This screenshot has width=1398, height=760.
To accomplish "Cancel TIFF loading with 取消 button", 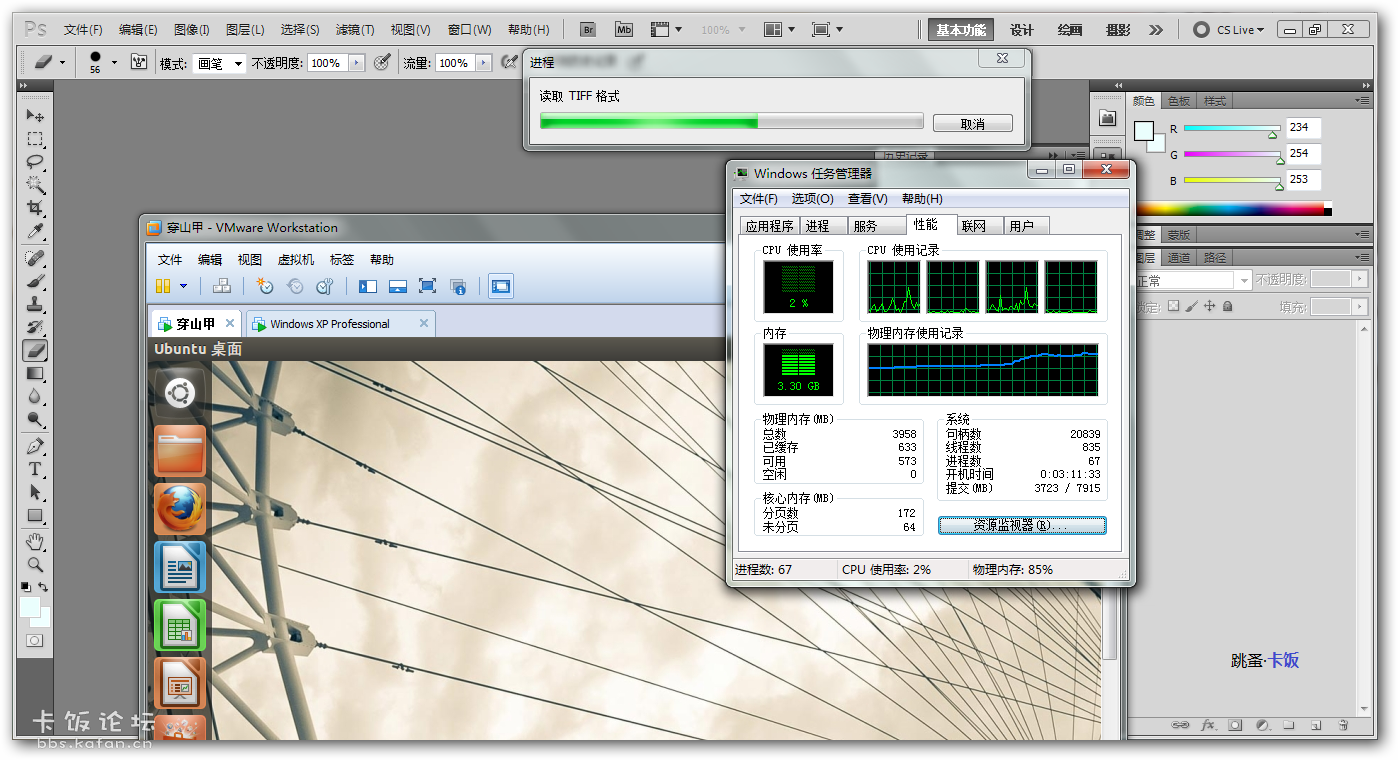I will (x=973, y=124).
